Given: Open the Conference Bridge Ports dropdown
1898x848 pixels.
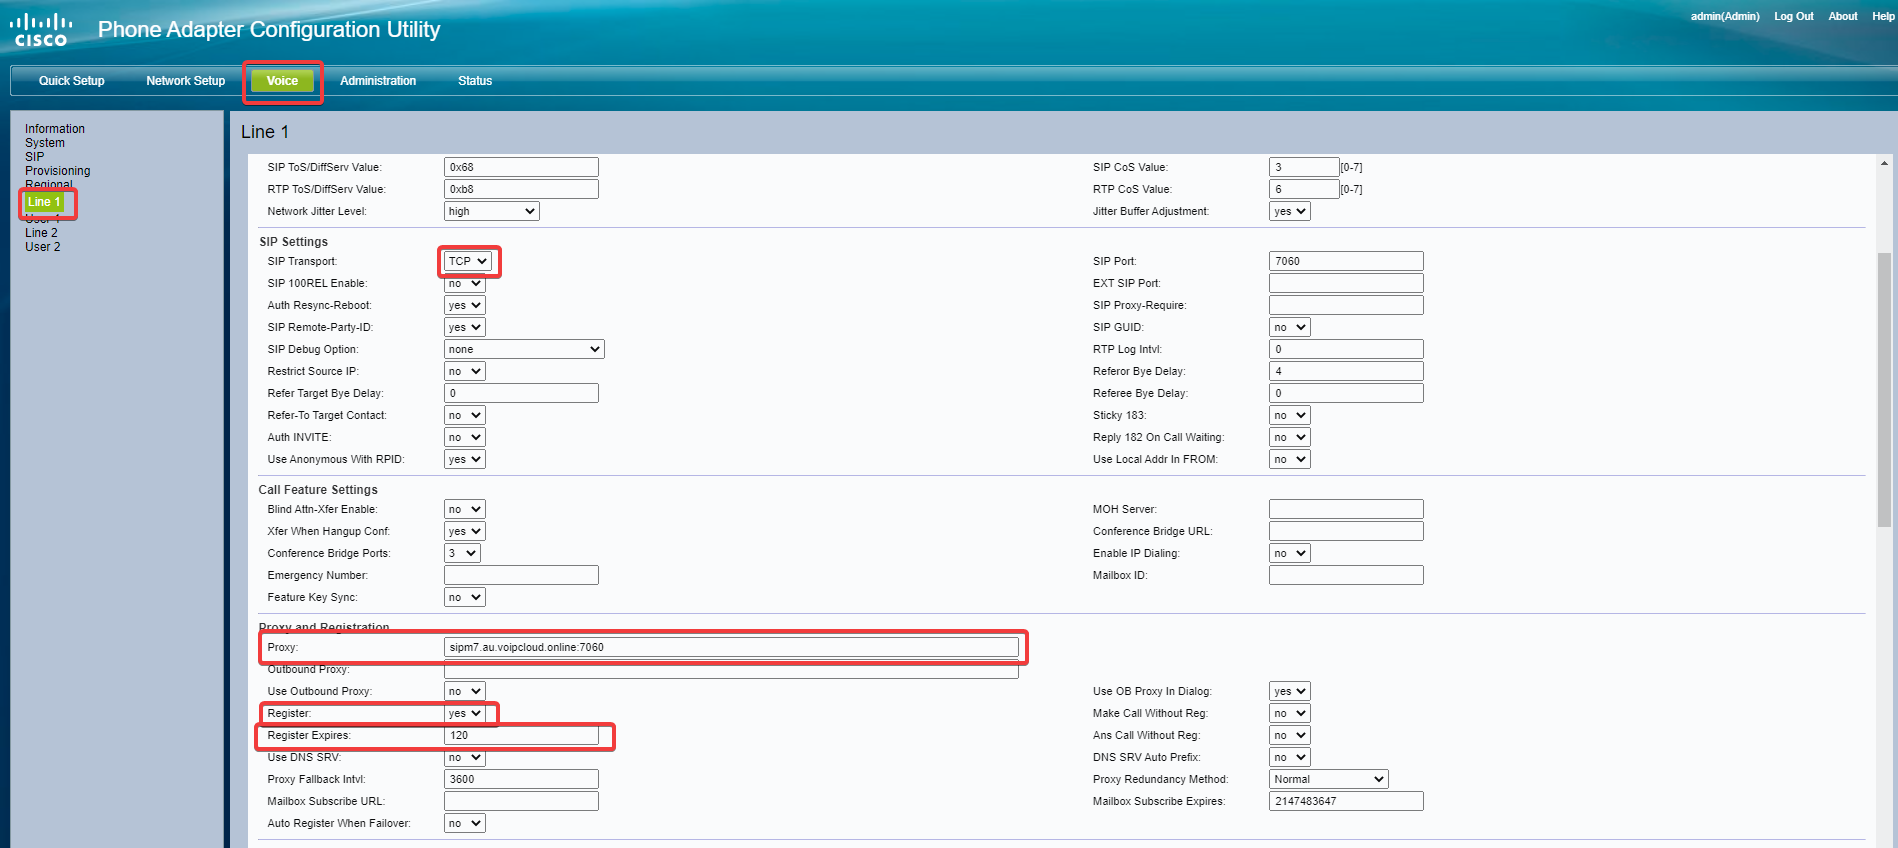Looking at the screenshot, I should click(x=462, y=553).
